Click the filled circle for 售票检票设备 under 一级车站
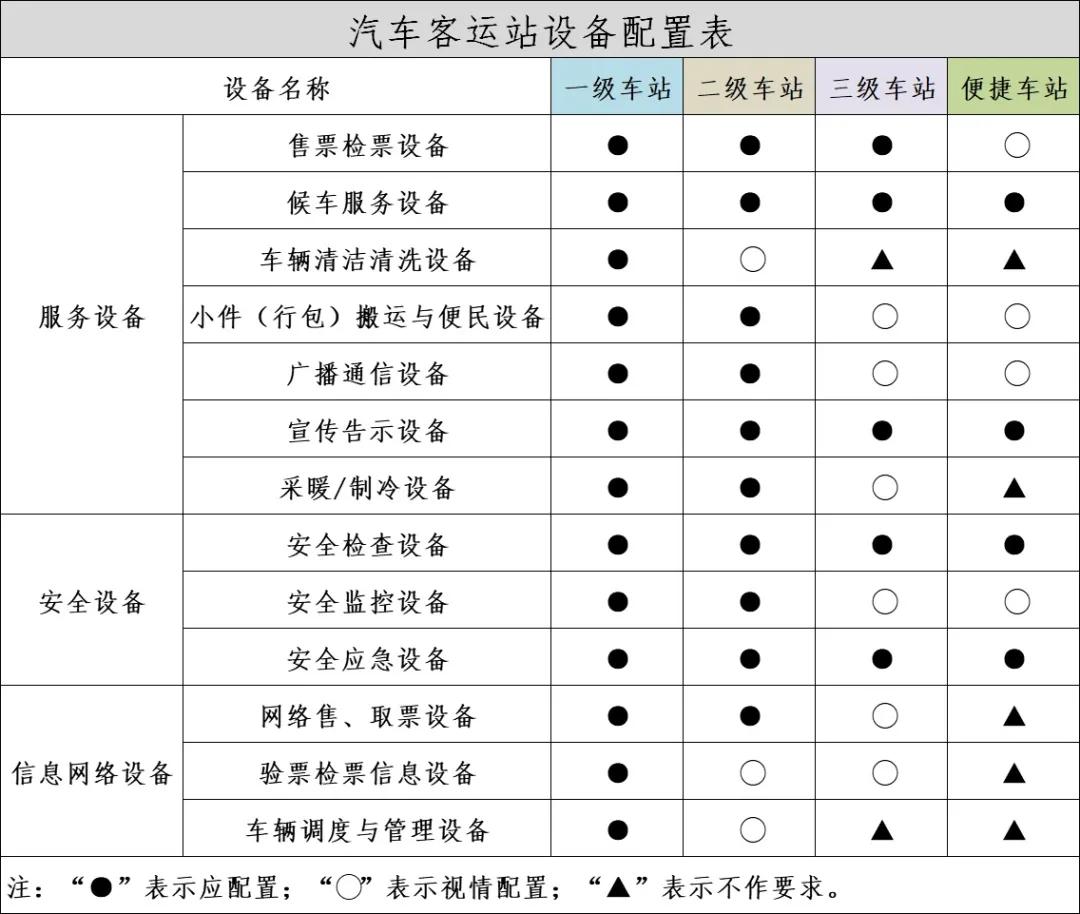 pos(617,145)
